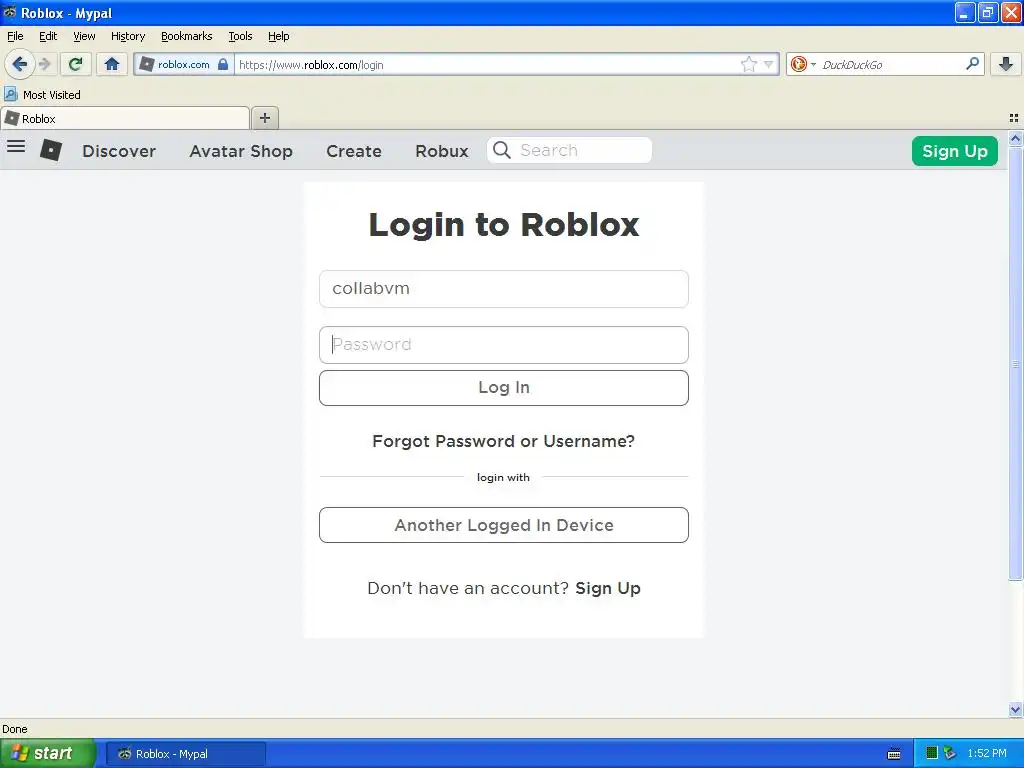Open the Edit menu
Screen dimensions: 1024x768
pyautogui.click(x=48, y=36)
